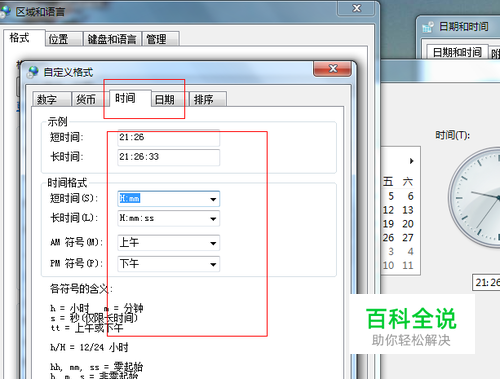Open the 管理 tab
The image size is (500, 379).
[x=161, y=39]
